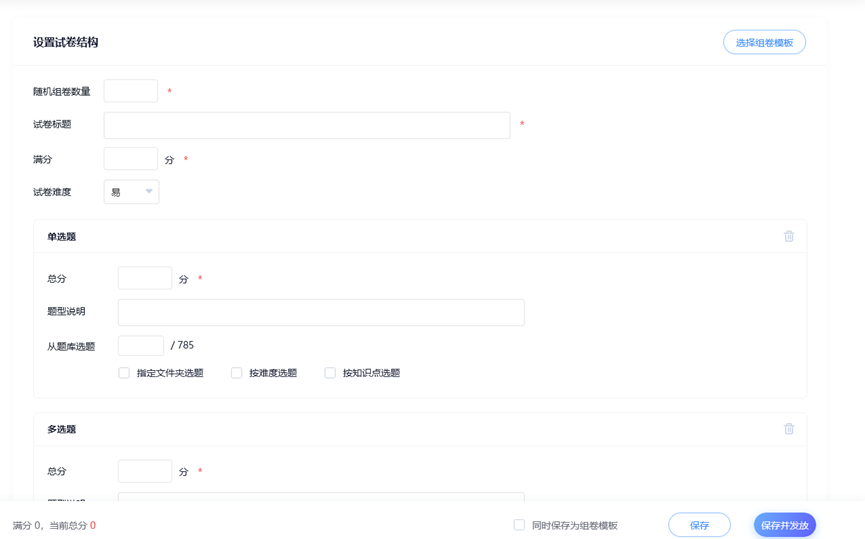Click the 多选题 section title

click(61, 429)
